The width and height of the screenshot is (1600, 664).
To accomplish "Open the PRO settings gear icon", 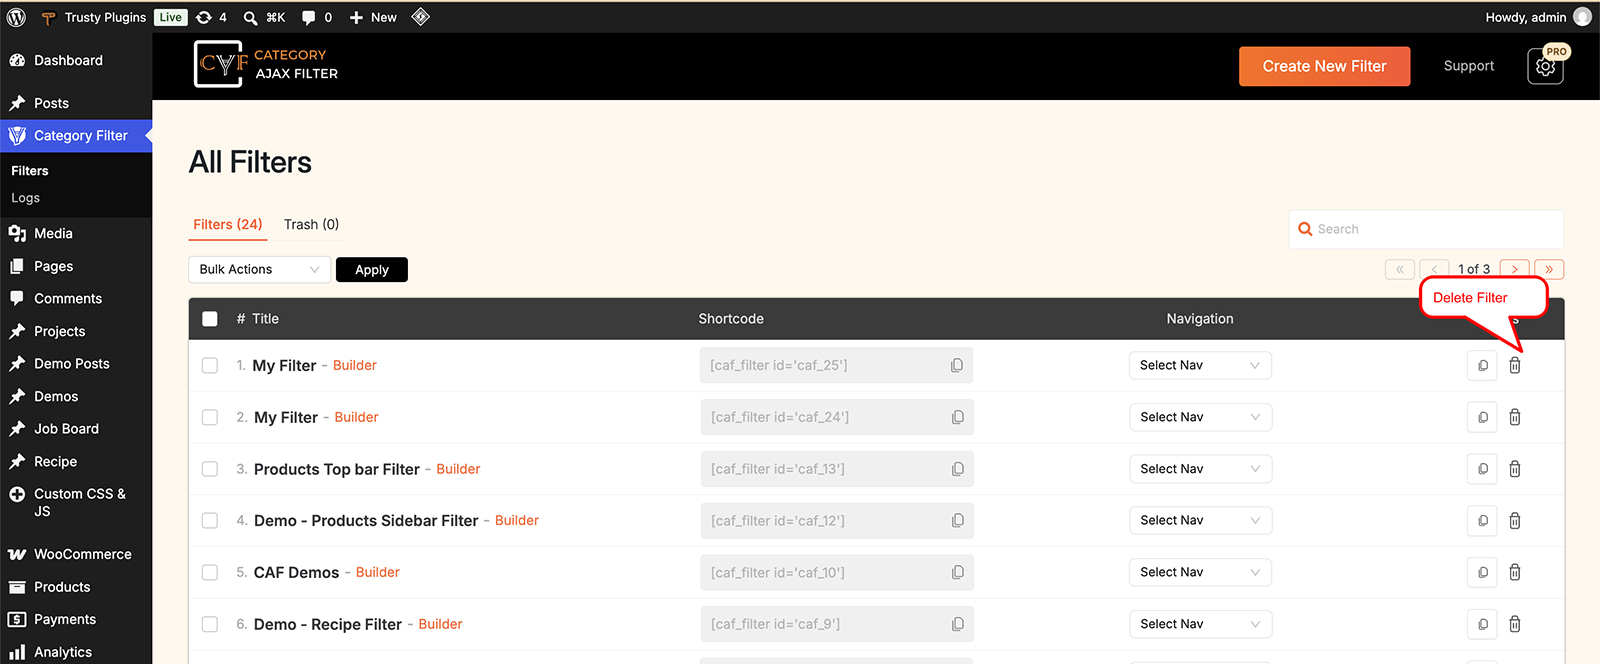I will pos(1545,66).
